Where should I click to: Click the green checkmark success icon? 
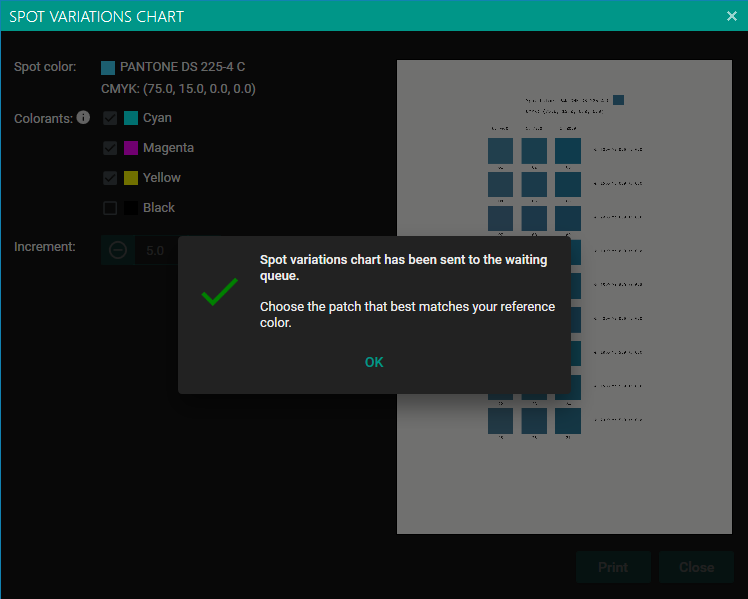click(219, 292)
